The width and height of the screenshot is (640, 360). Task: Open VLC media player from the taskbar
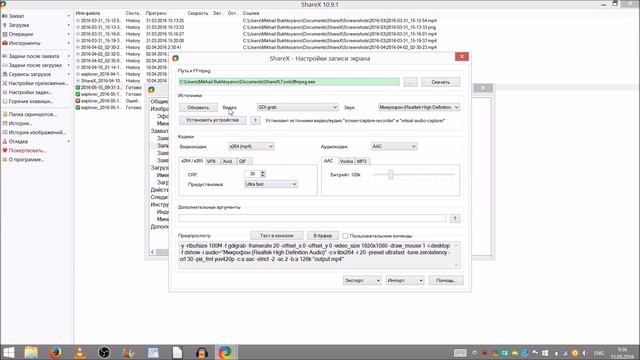[80, 352]
